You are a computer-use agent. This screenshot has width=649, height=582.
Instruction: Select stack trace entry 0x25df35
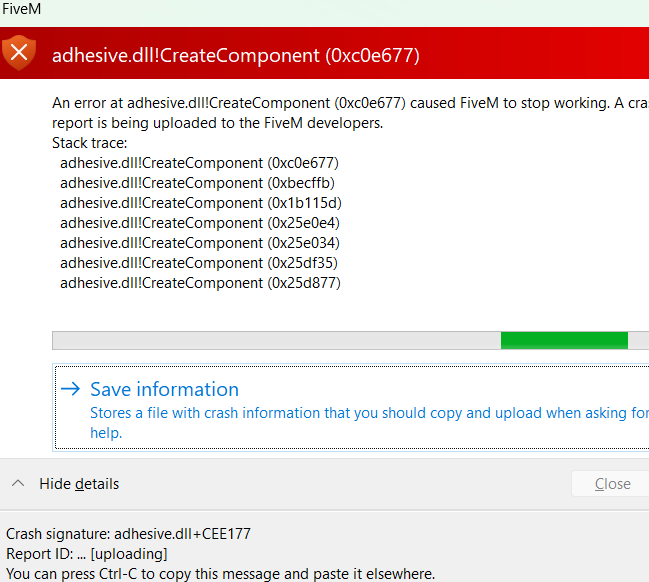click(x=199, y=263)
